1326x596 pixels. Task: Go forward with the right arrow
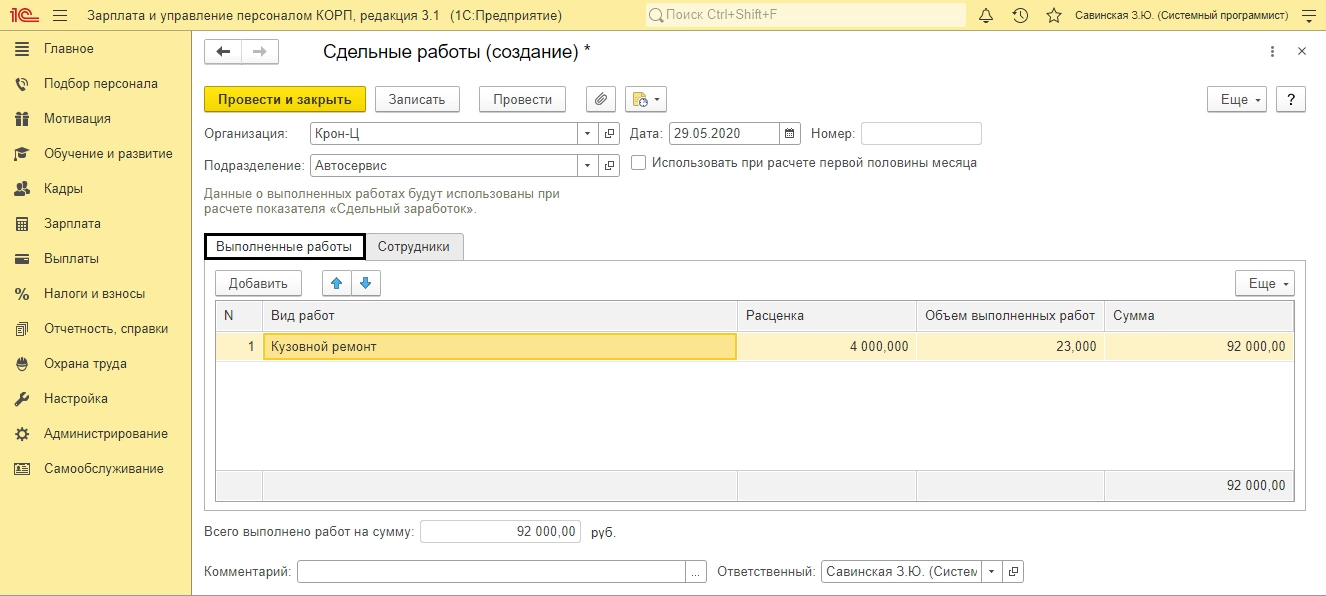click(260, 52)
